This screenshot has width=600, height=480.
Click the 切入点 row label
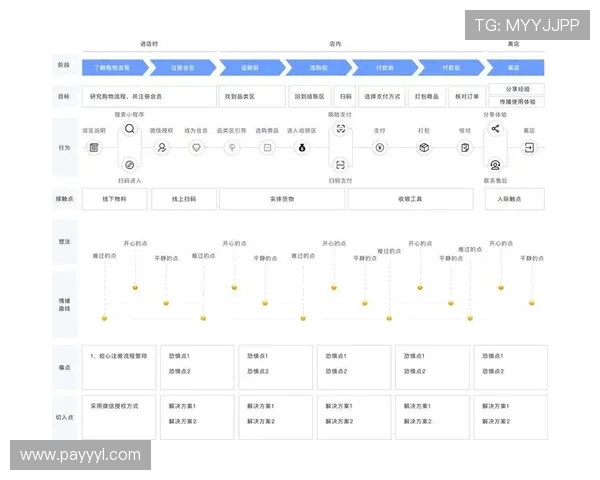(x=64, y=417)
